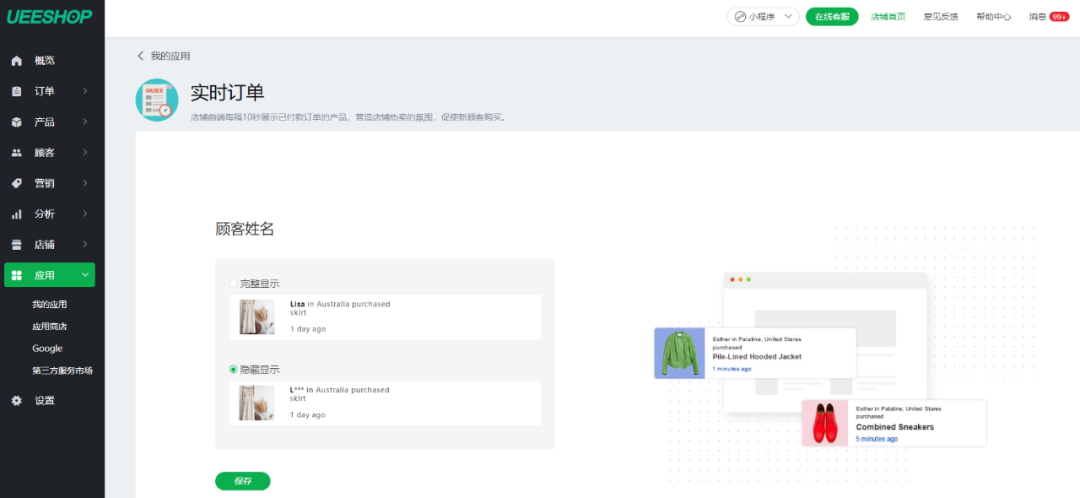Expand the 分析 submenu chevron
The width and height of the screenshot is (1080, 498).
tap(85, 214)
